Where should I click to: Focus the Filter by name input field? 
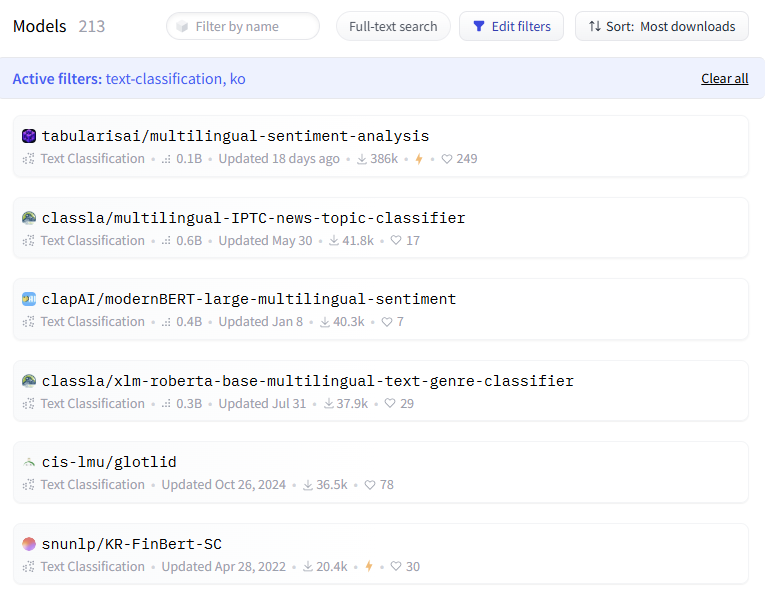pyautogui.click(x=243, y=26)
